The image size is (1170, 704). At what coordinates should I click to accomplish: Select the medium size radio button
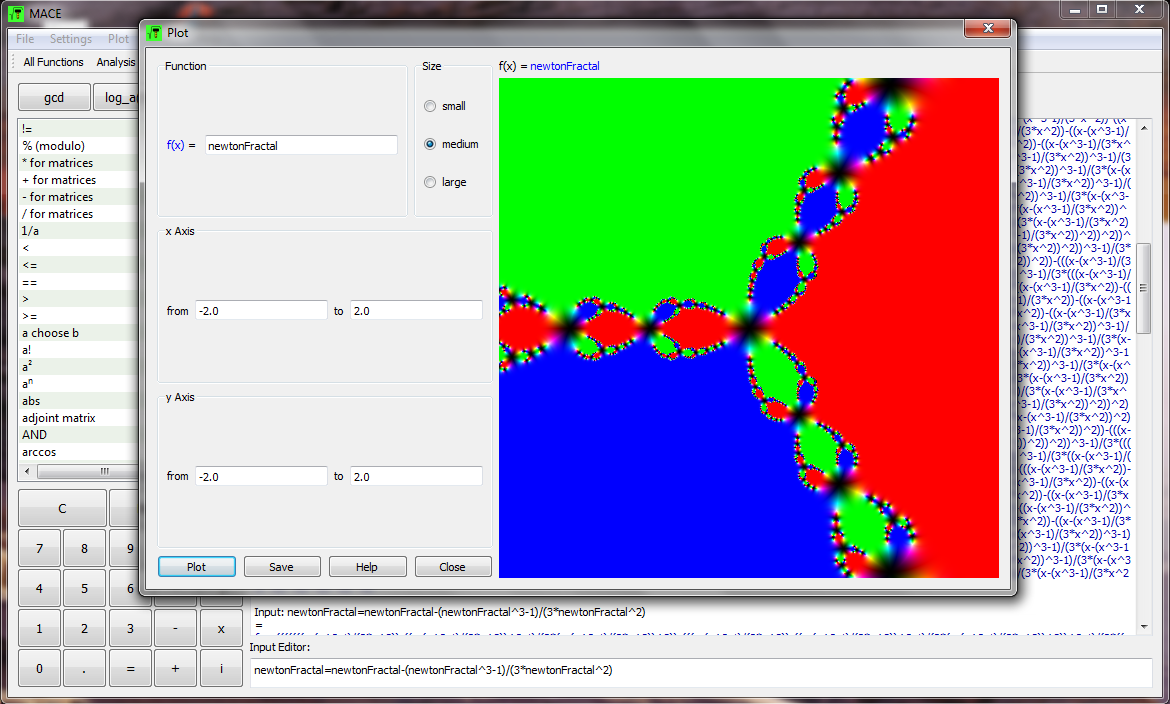coord(430,144)
